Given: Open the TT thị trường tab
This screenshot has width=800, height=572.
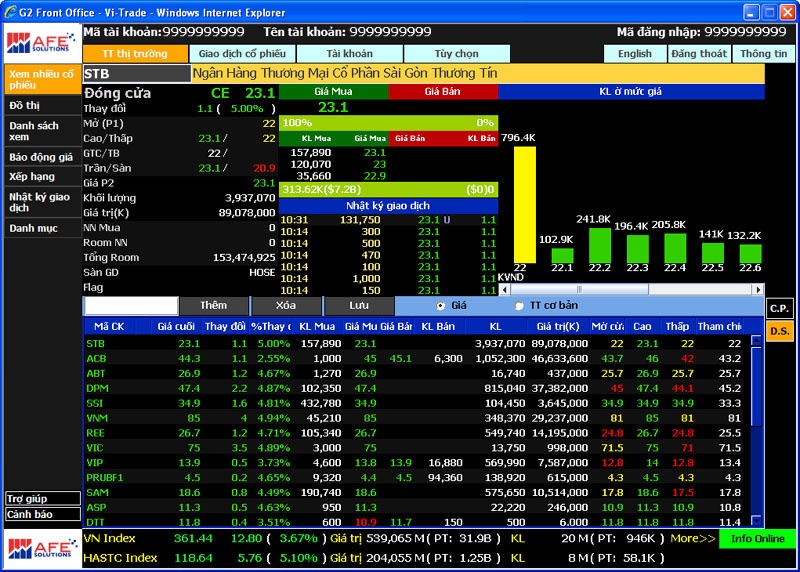Looking at the screenshot, I should [135, 54].
